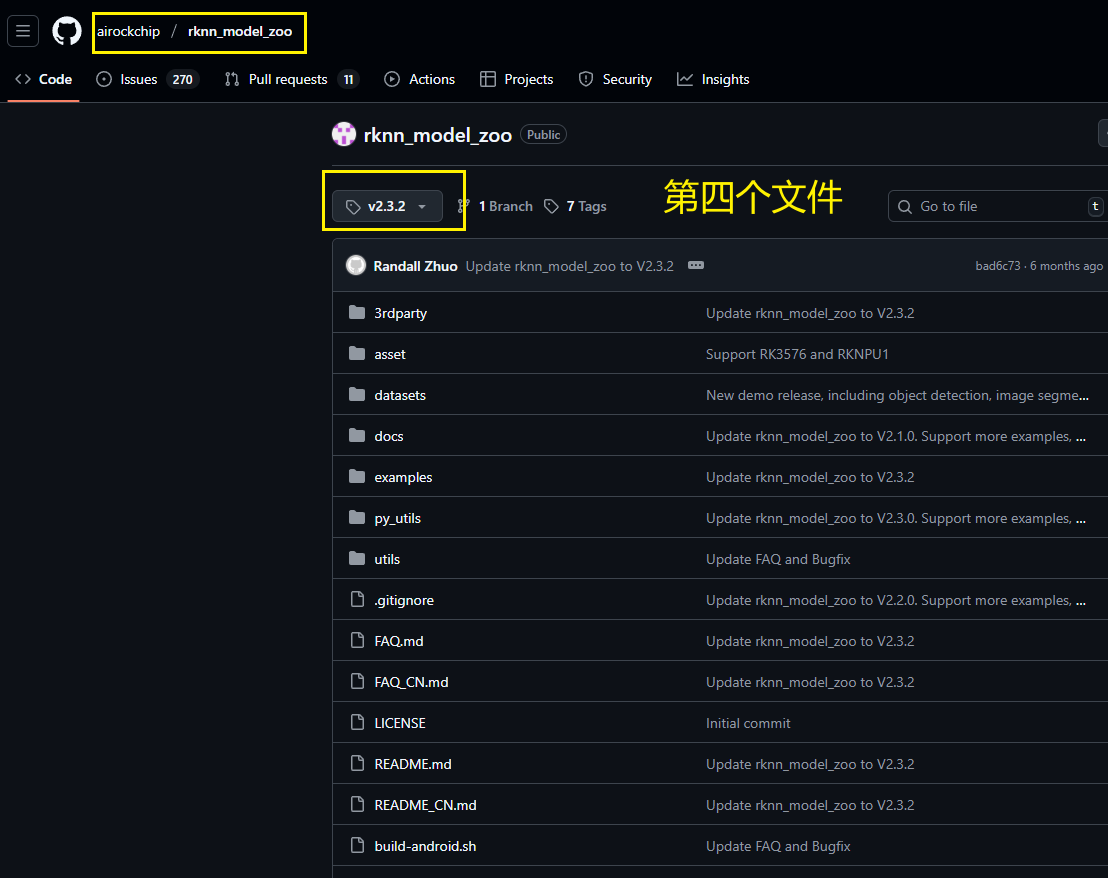
Task: Open utils commit 'Update FAQ and Bugfix'
Action: click(778, 559)
